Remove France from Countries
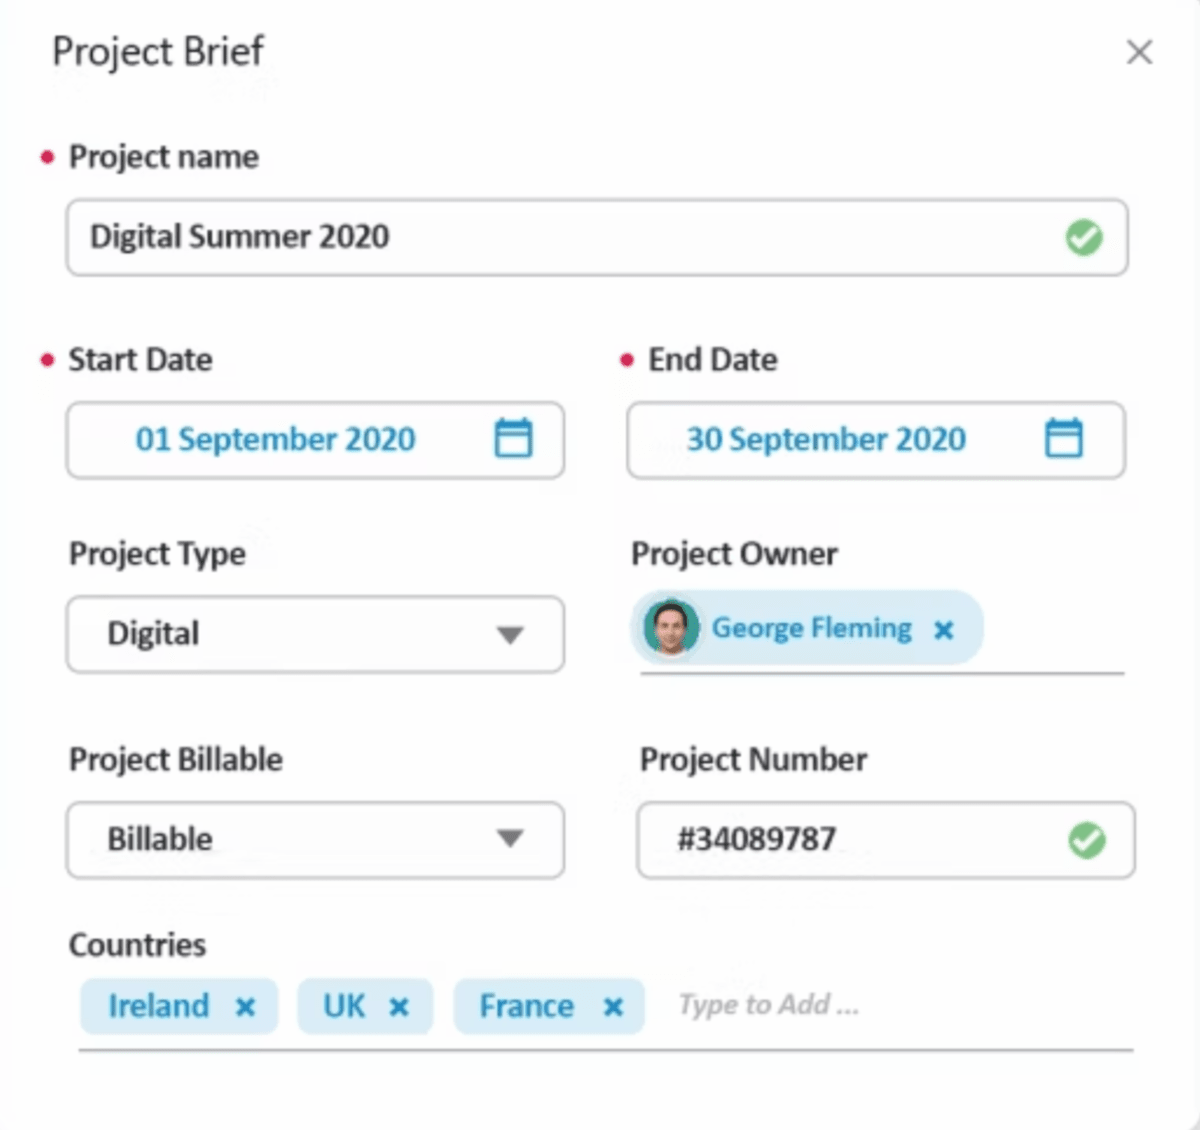1200x1130 pixels. 614,1006
